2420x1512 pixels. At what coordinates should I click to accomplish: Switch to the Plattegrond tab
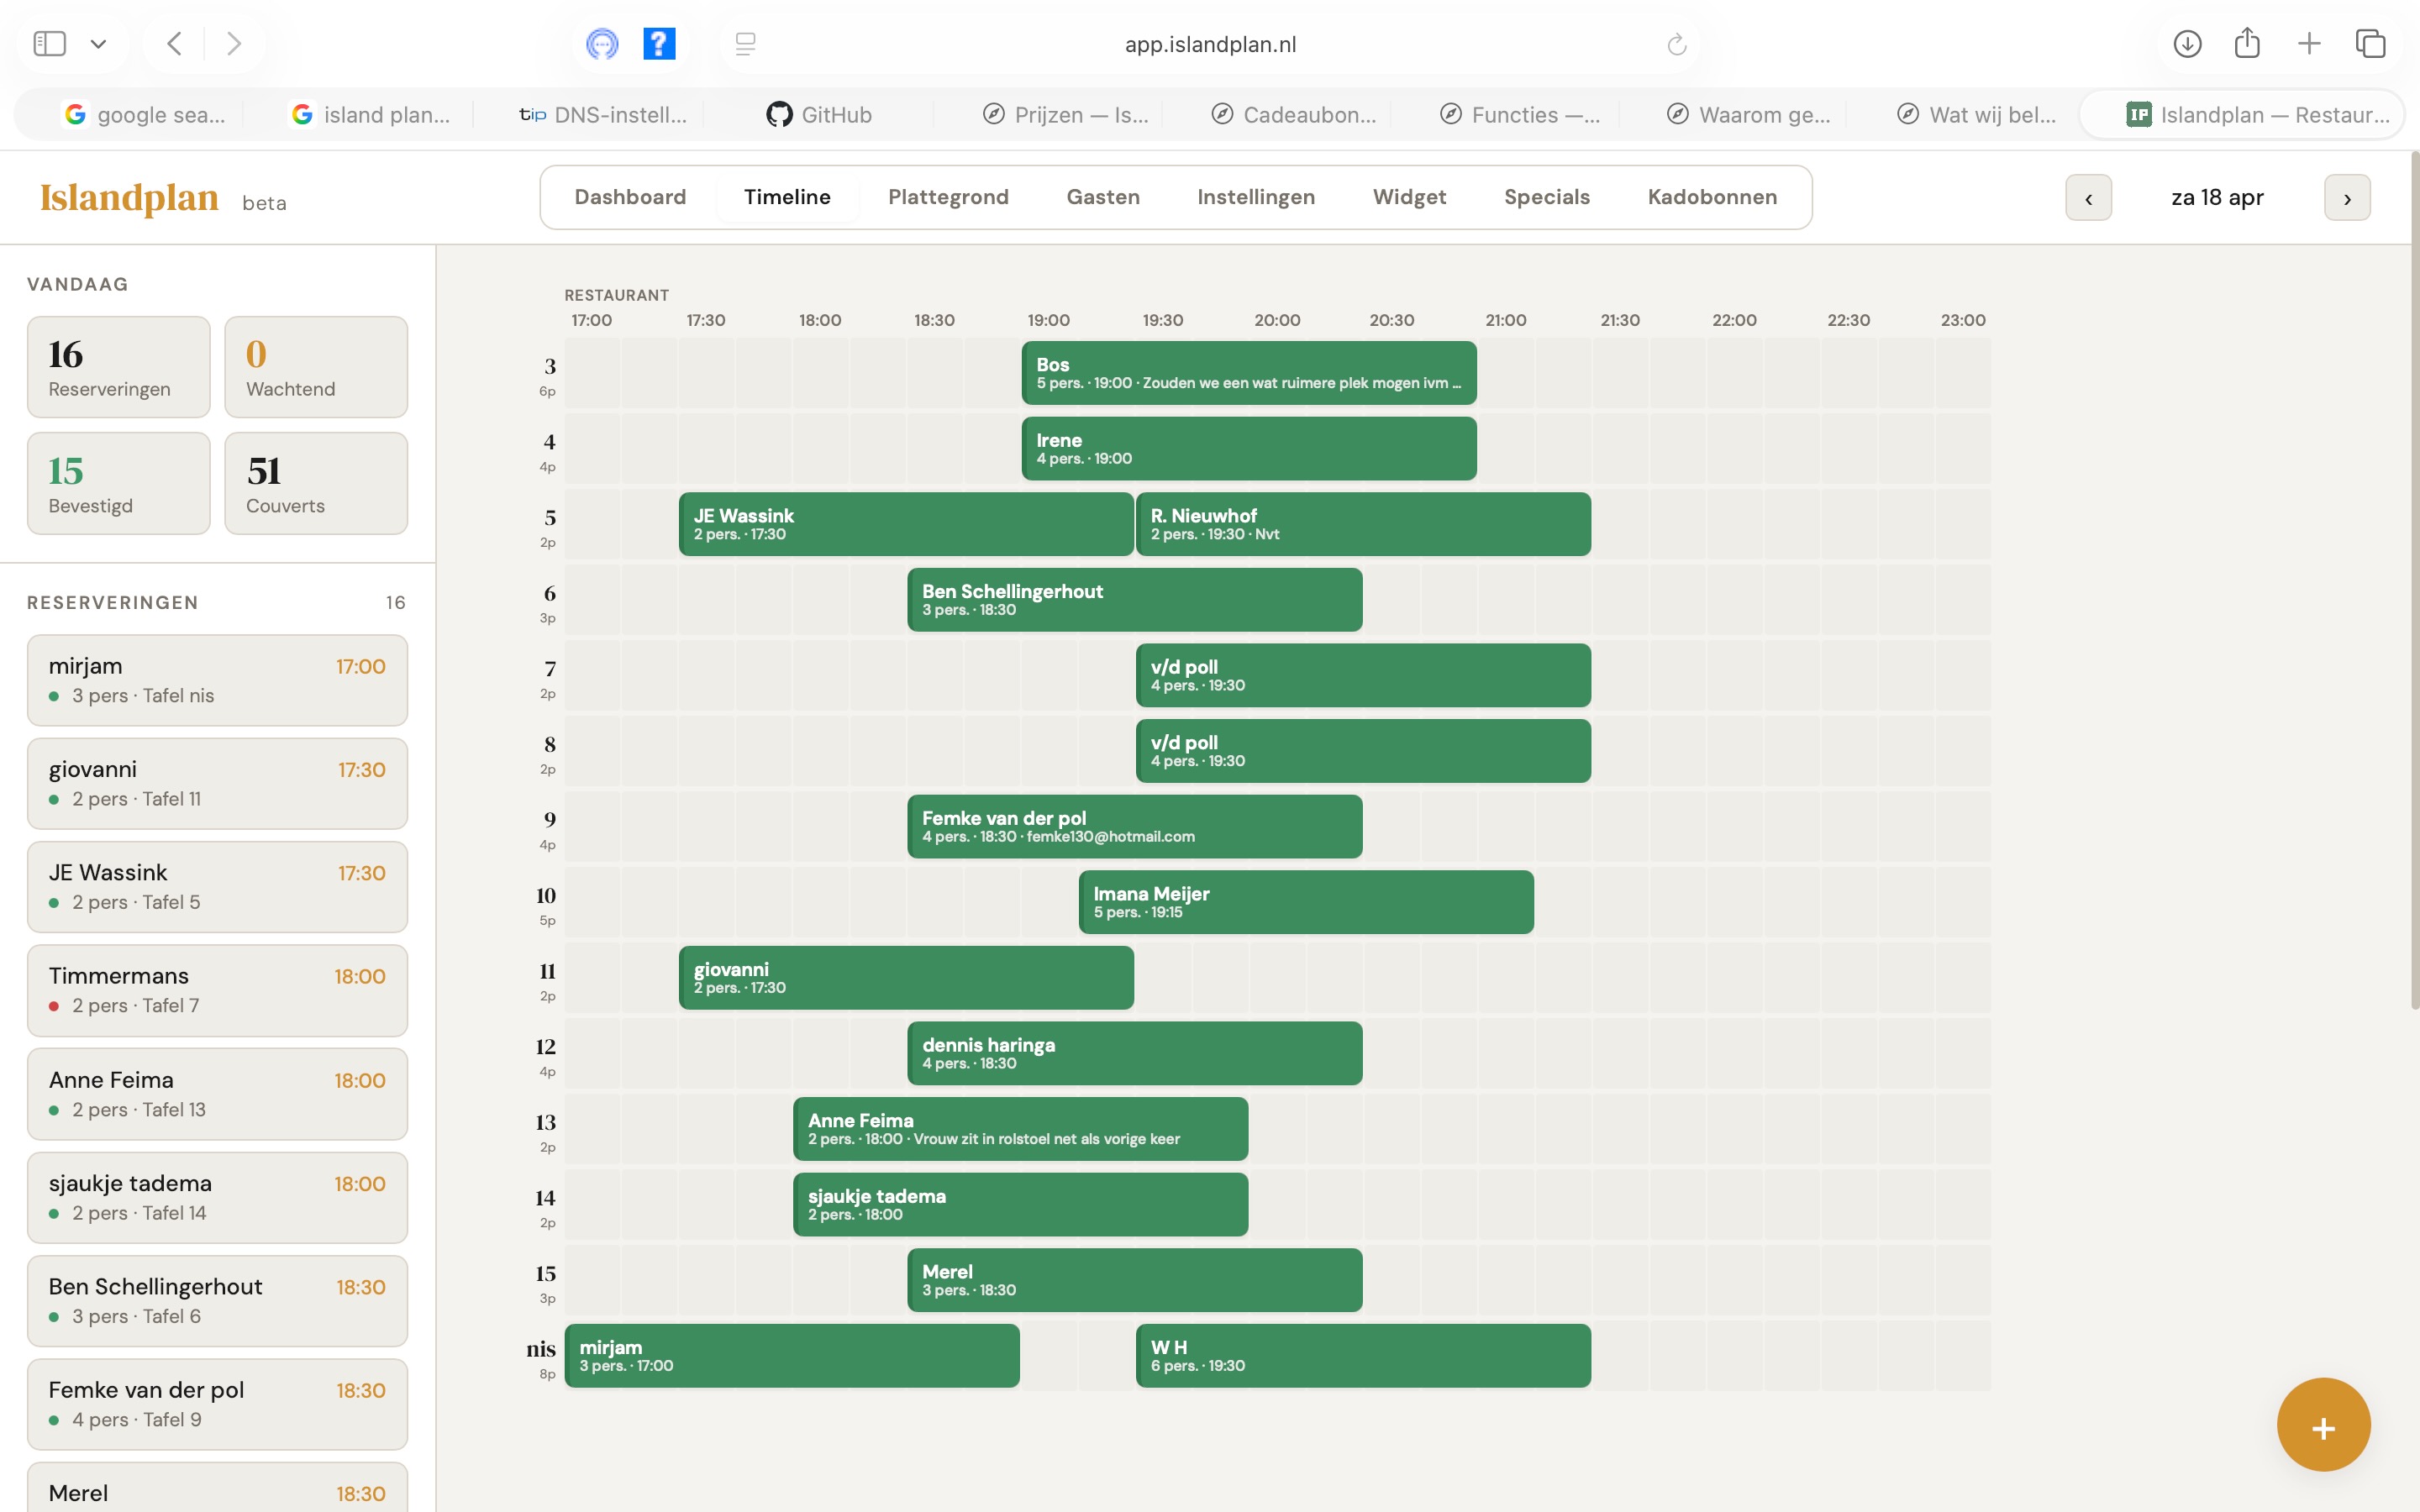point(947,197)
